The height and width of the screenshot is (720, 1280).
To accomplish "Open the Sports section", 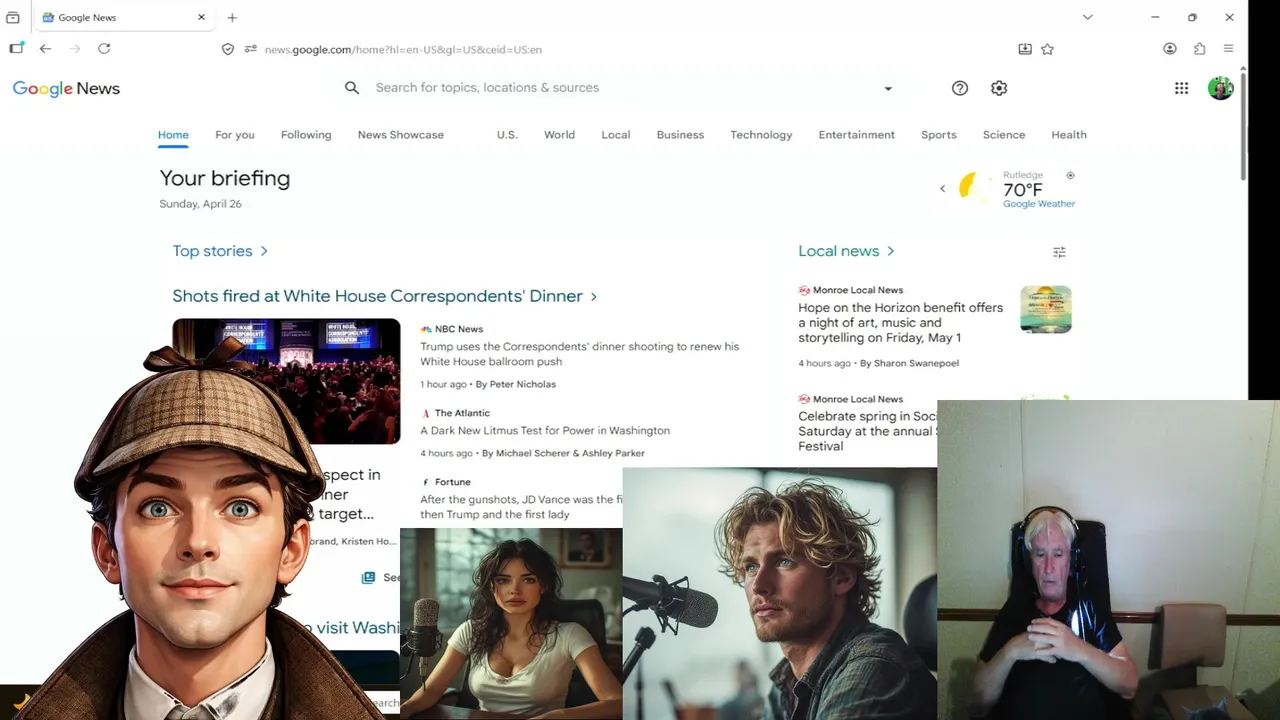I will tap(939, 135).
